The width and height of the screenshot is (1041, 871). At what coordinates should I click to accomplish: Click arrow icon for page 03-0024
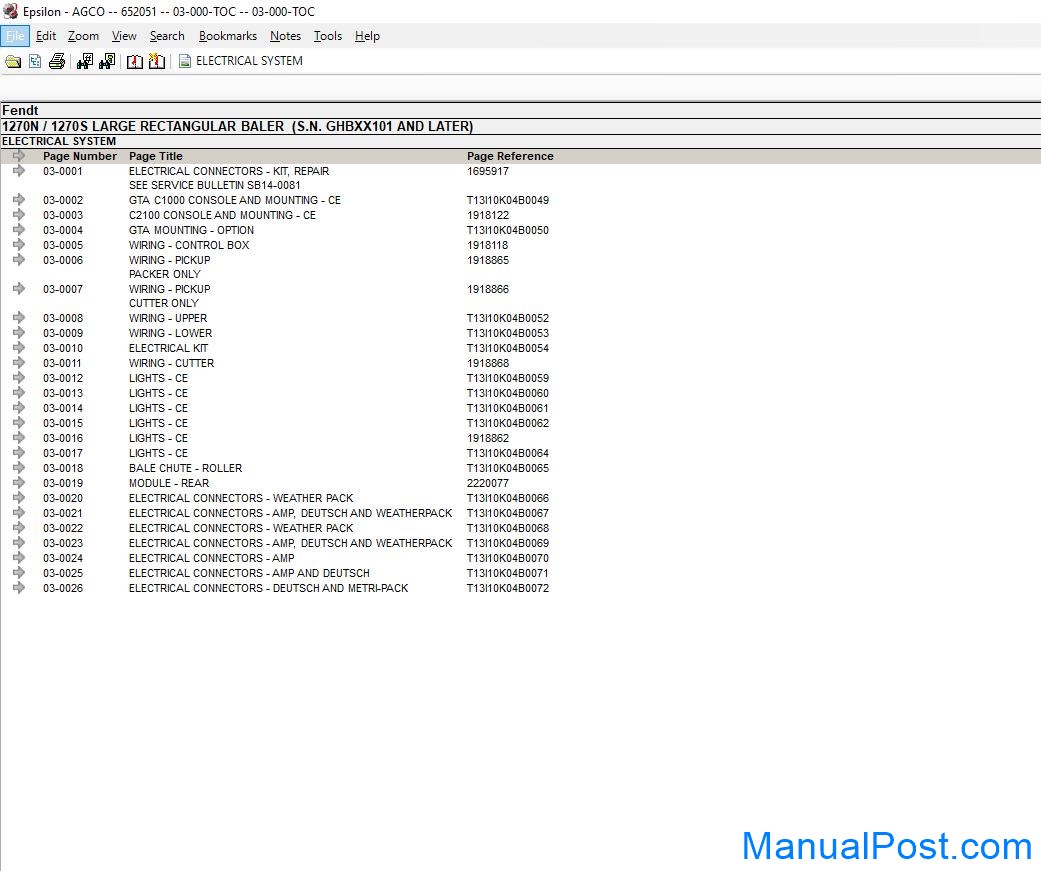coord(19,558)
